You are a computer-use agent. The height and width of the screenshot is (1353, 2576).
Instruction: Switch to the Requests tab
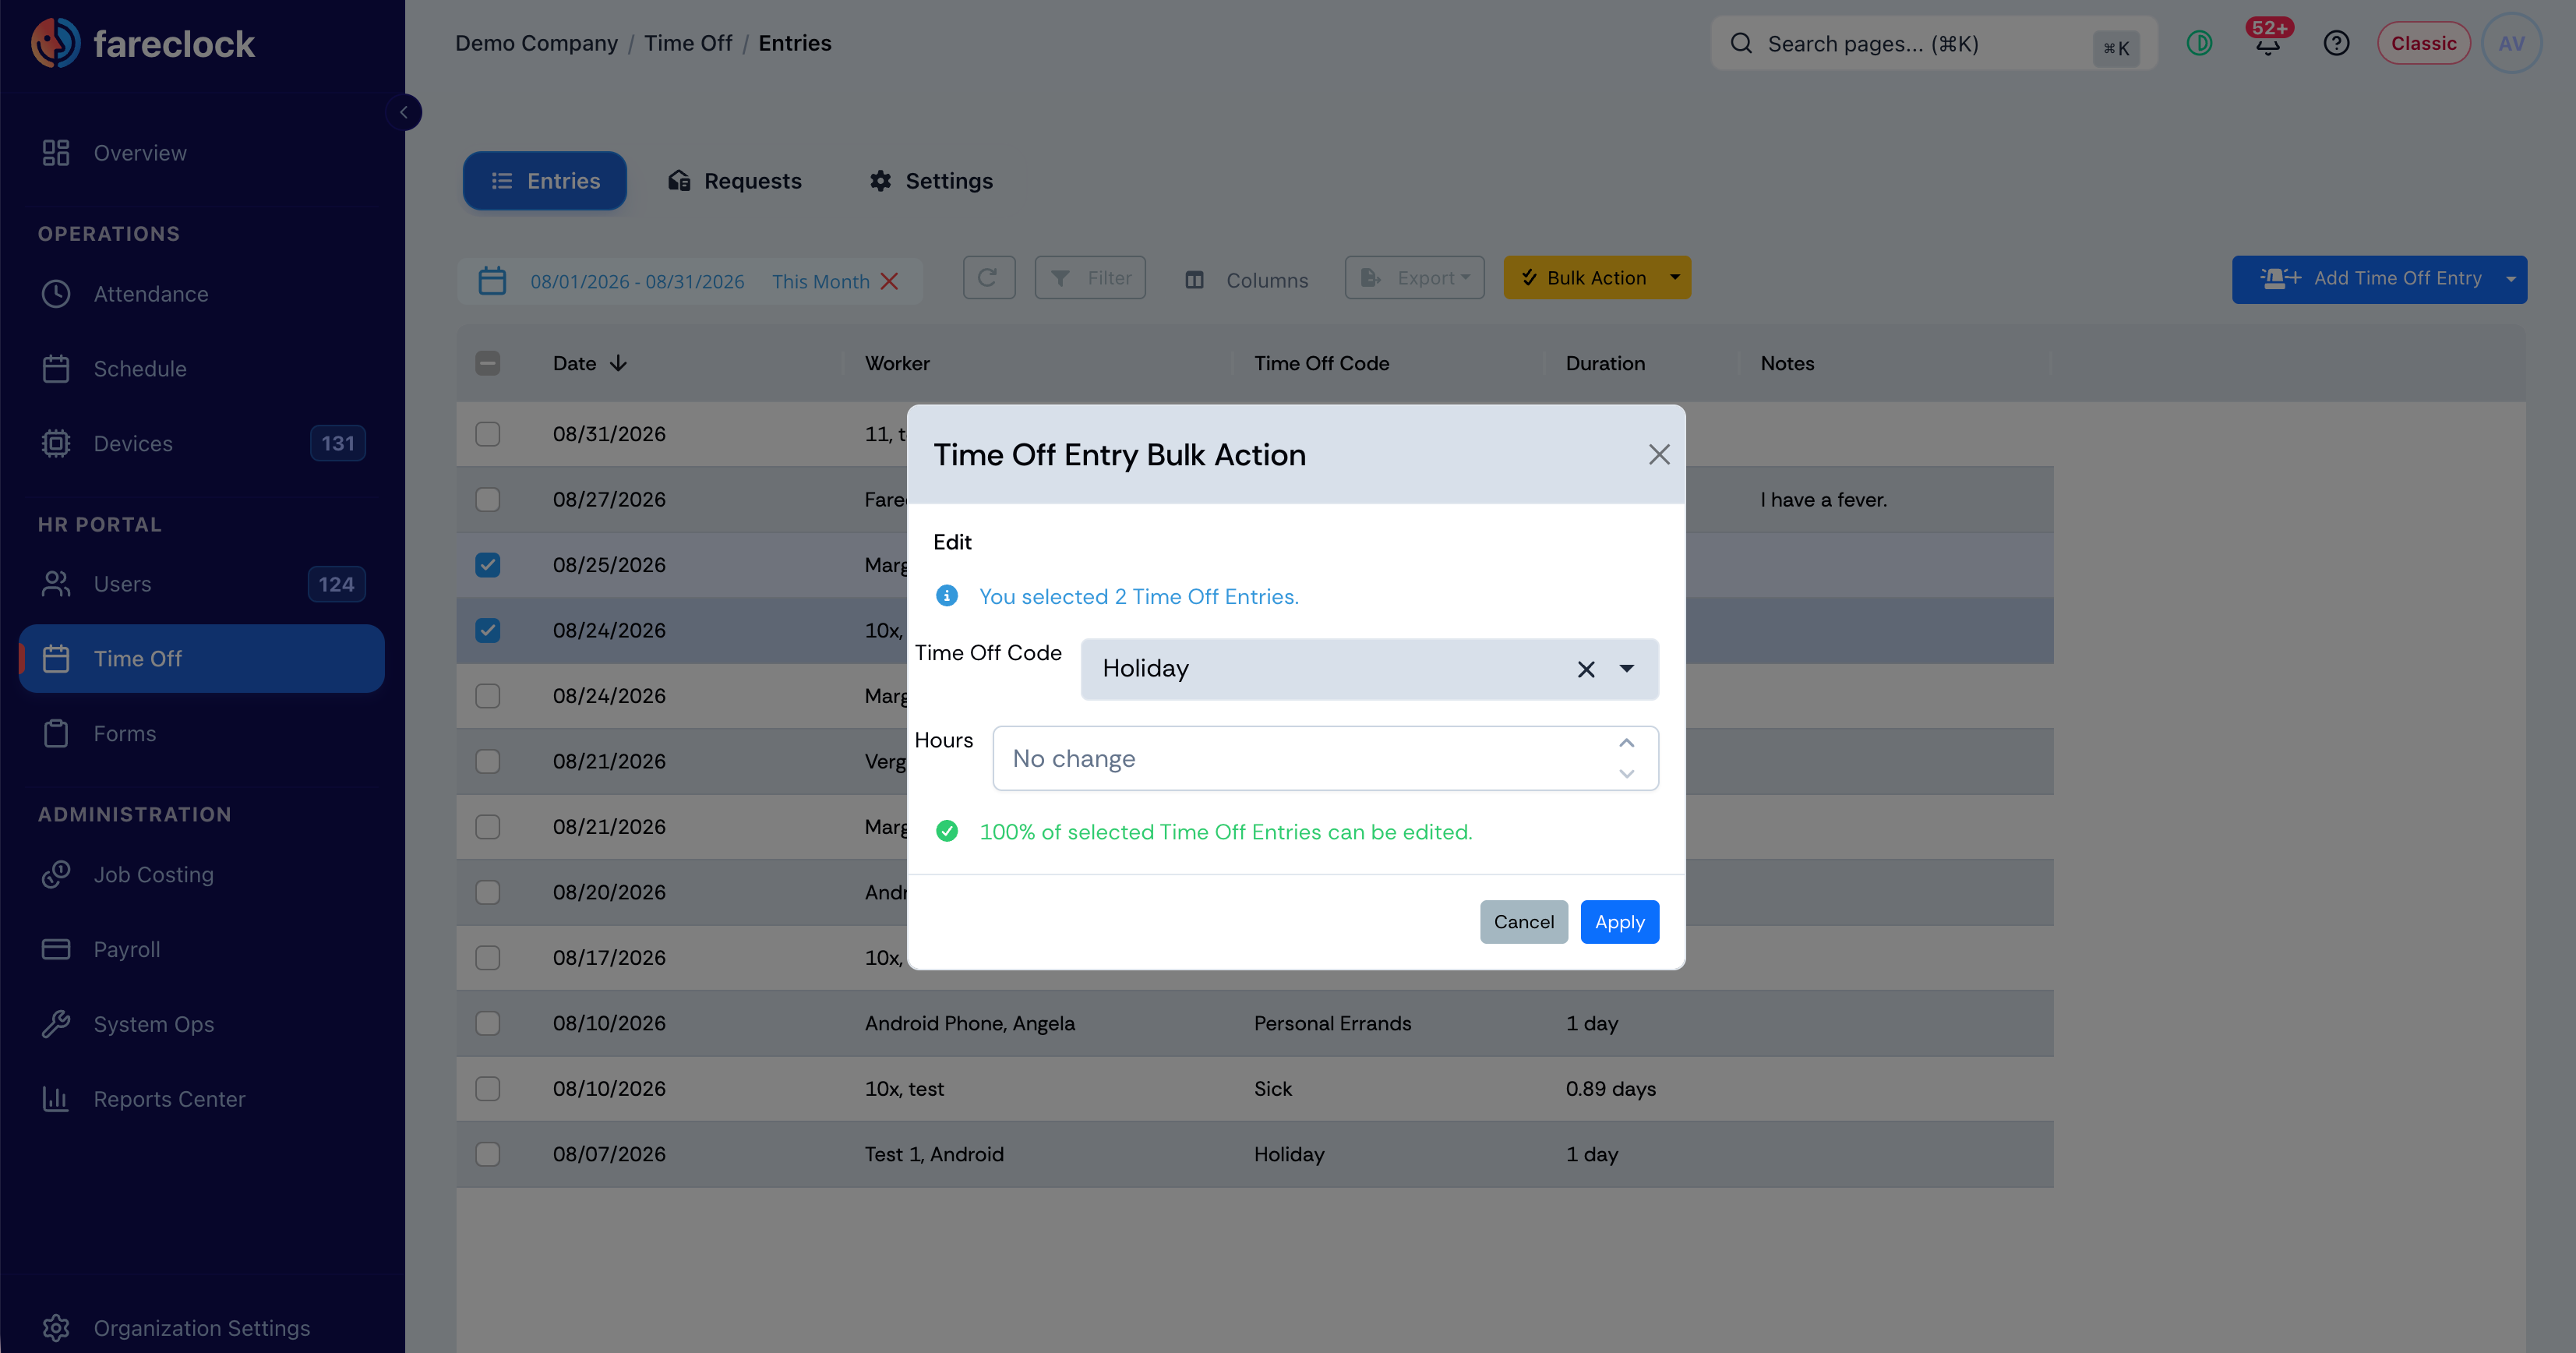pos(735,181)
